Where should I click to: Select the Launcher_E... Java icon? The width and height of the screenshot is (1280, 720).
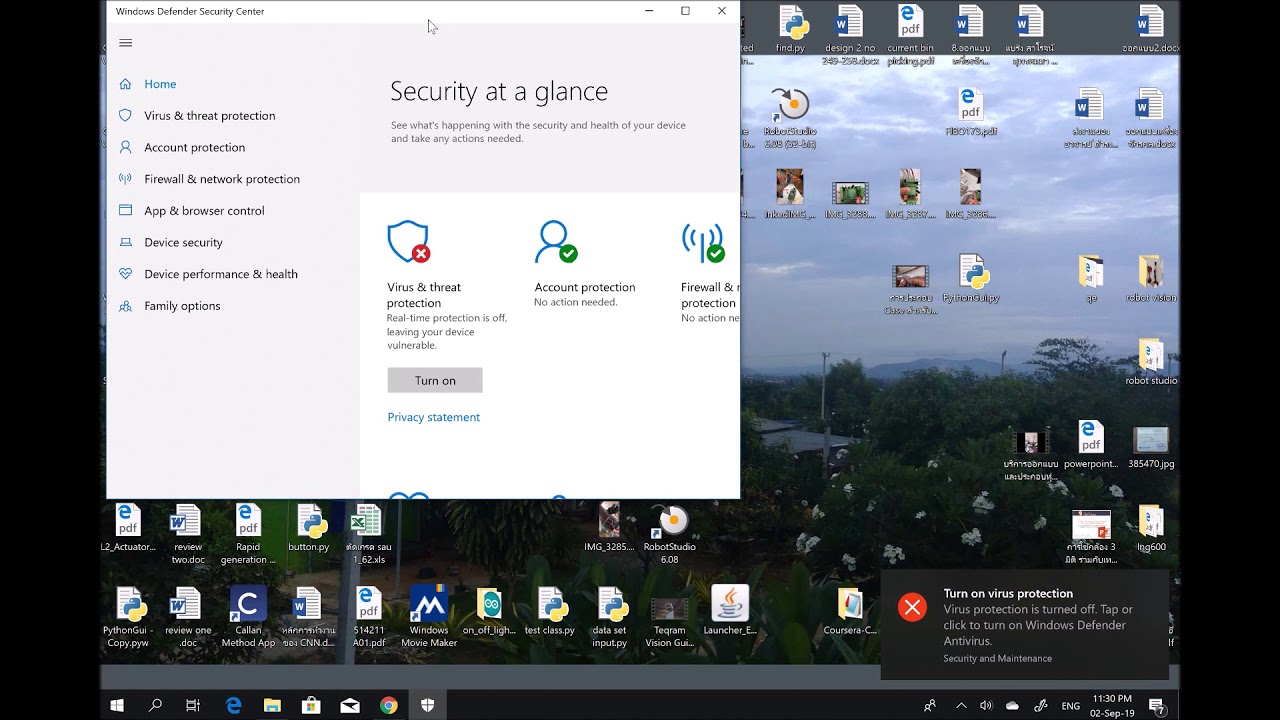click(x=730, y=612)
